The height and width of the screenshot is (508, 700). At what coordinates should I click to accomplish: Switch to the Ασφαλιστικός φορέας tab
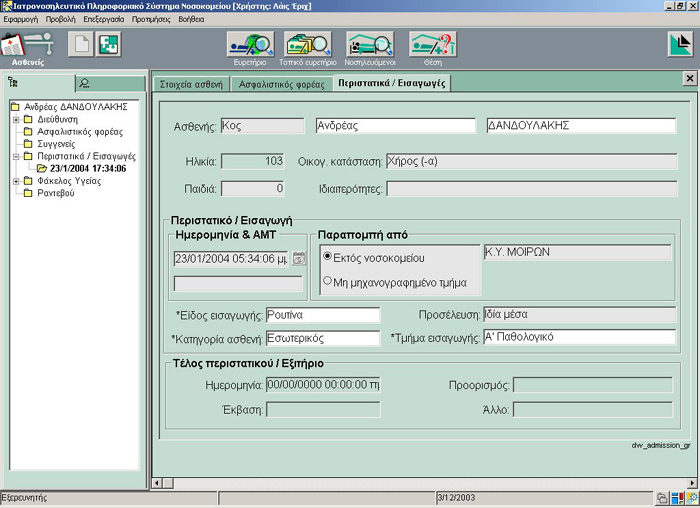[x=282, y=84]
